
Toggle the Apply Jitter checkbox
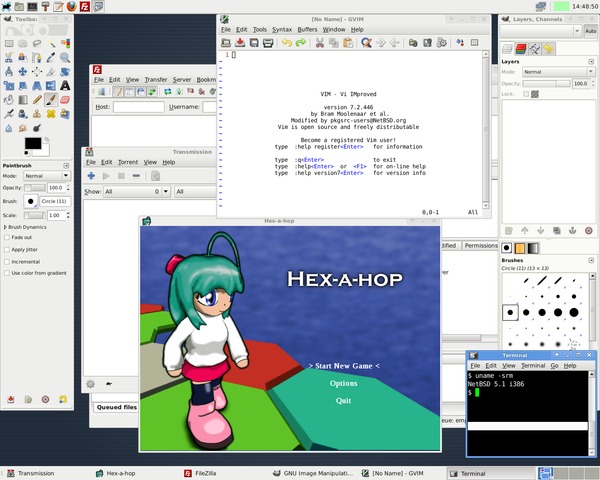coord(9,250)
